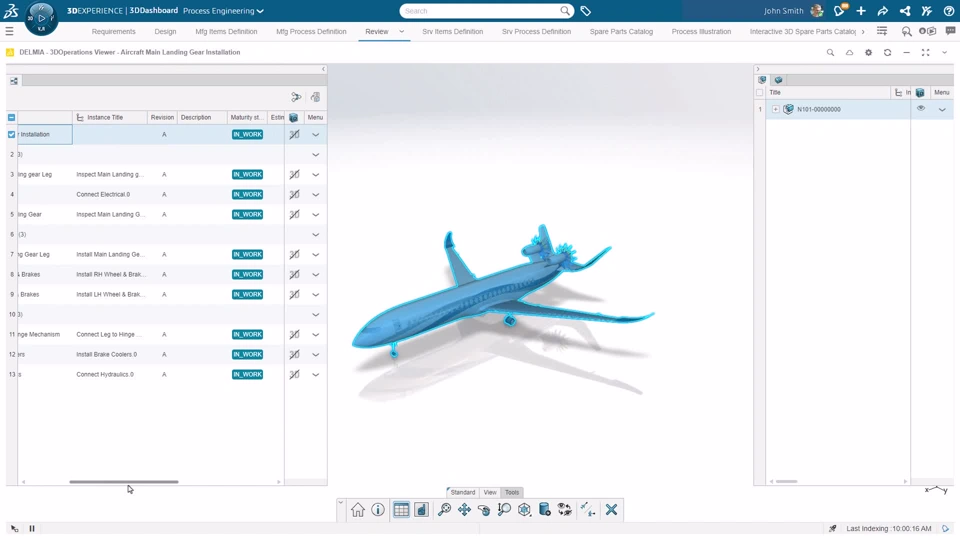960x540 pixels.
Task: Toggle the table grid icon in bottom toolbar
Action: (401, 509)
